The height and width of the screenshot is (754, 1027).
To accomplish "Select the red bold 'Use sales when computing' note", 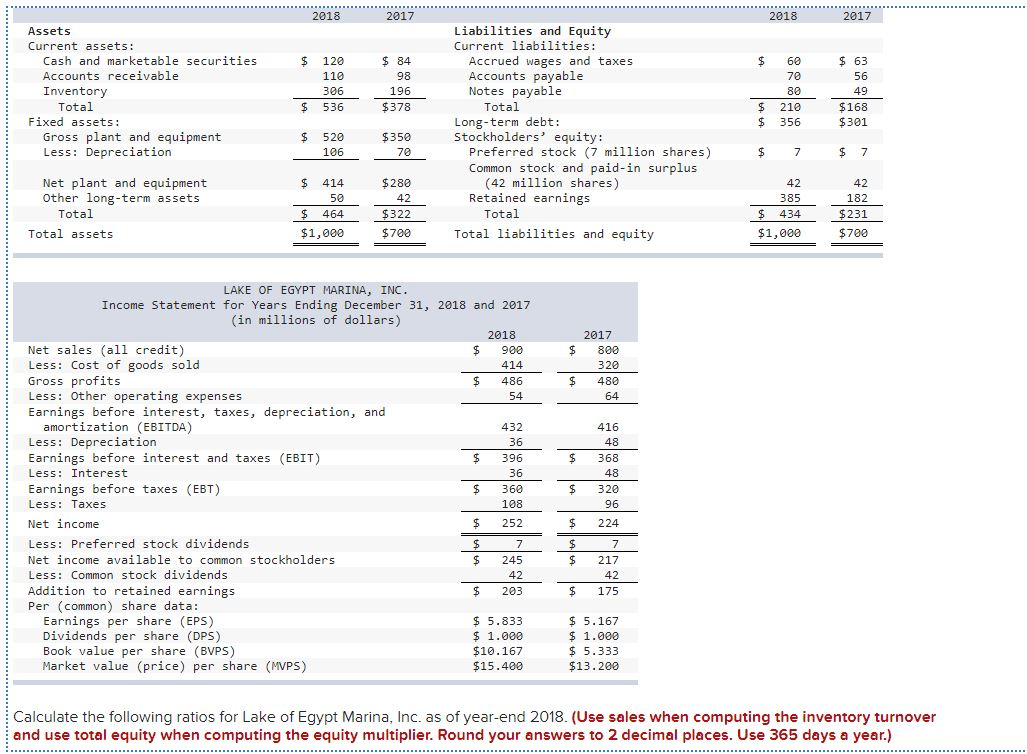I will pos(475,726).
